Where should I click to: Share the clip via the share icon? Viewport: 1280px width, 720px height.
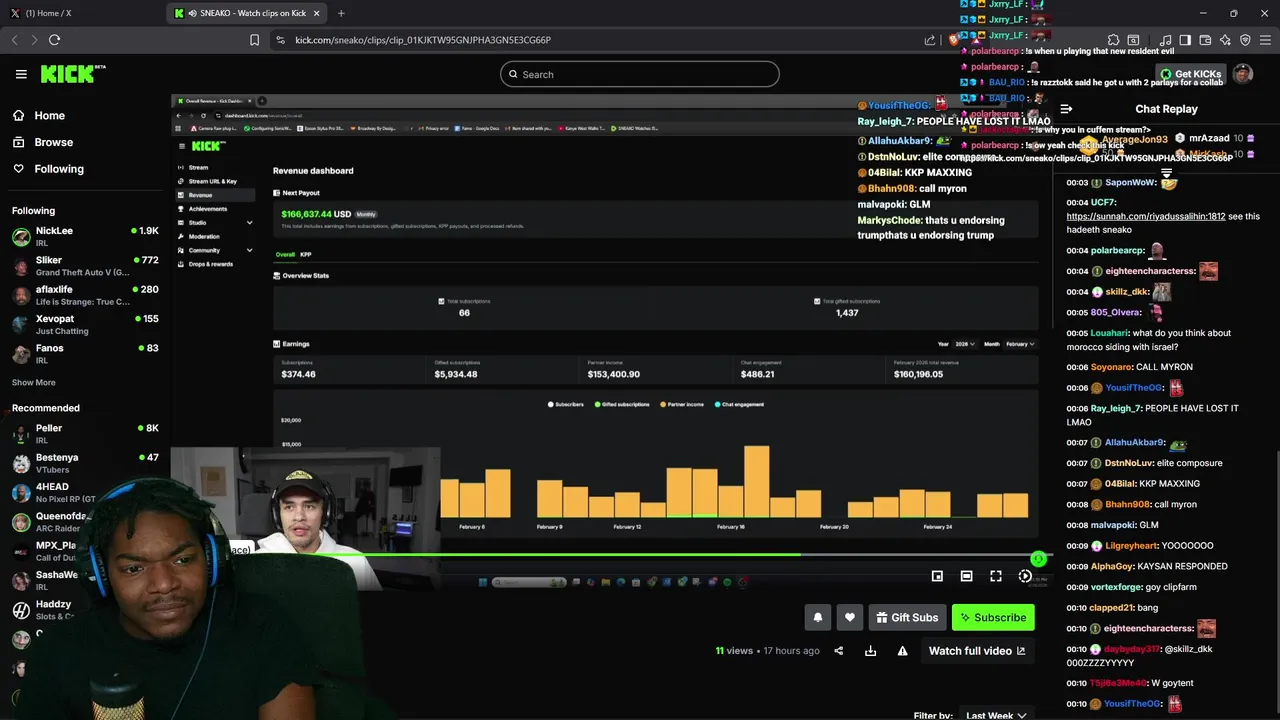[x=838, y=651]
